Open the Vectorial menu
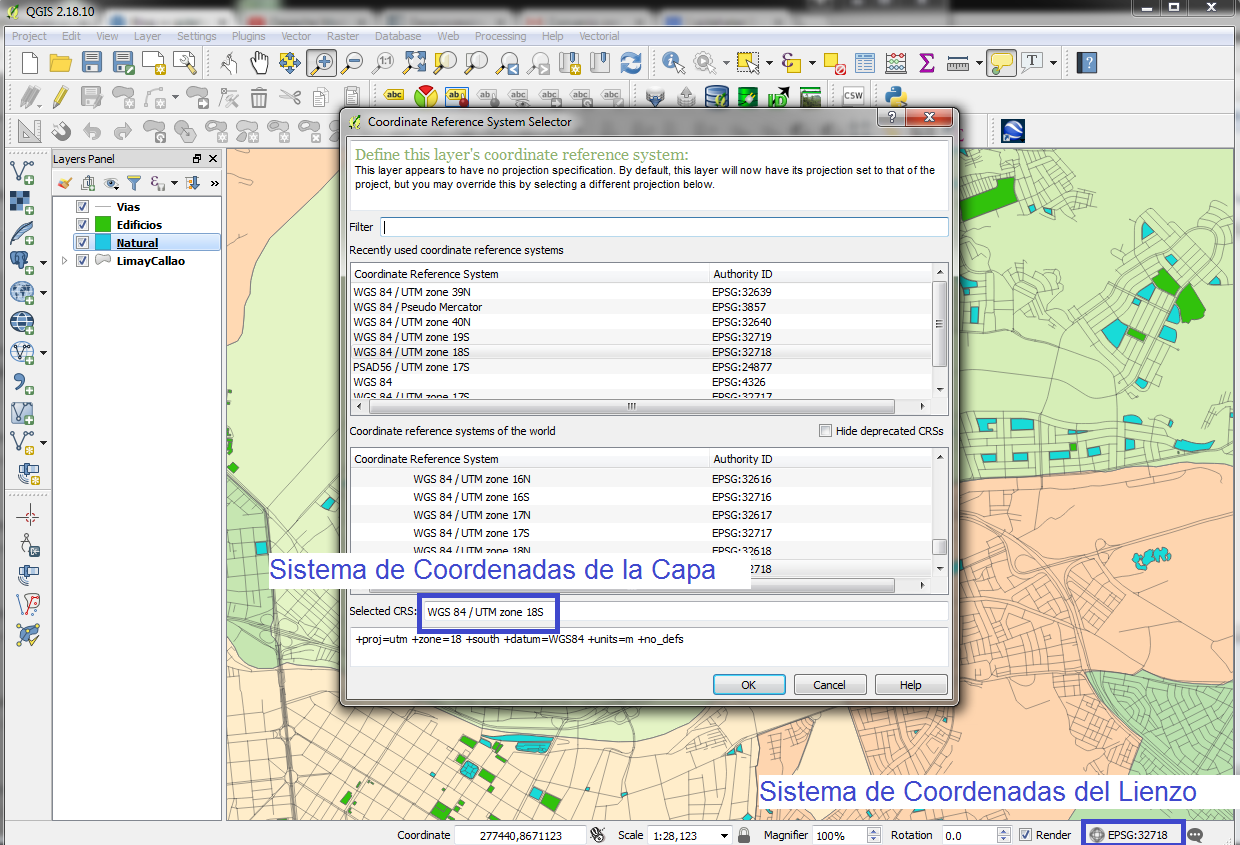1240x845 pixels. 599,36
